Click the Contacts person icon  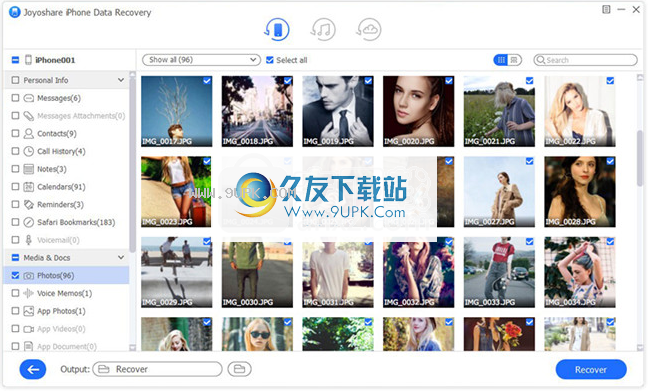[29, 134]
